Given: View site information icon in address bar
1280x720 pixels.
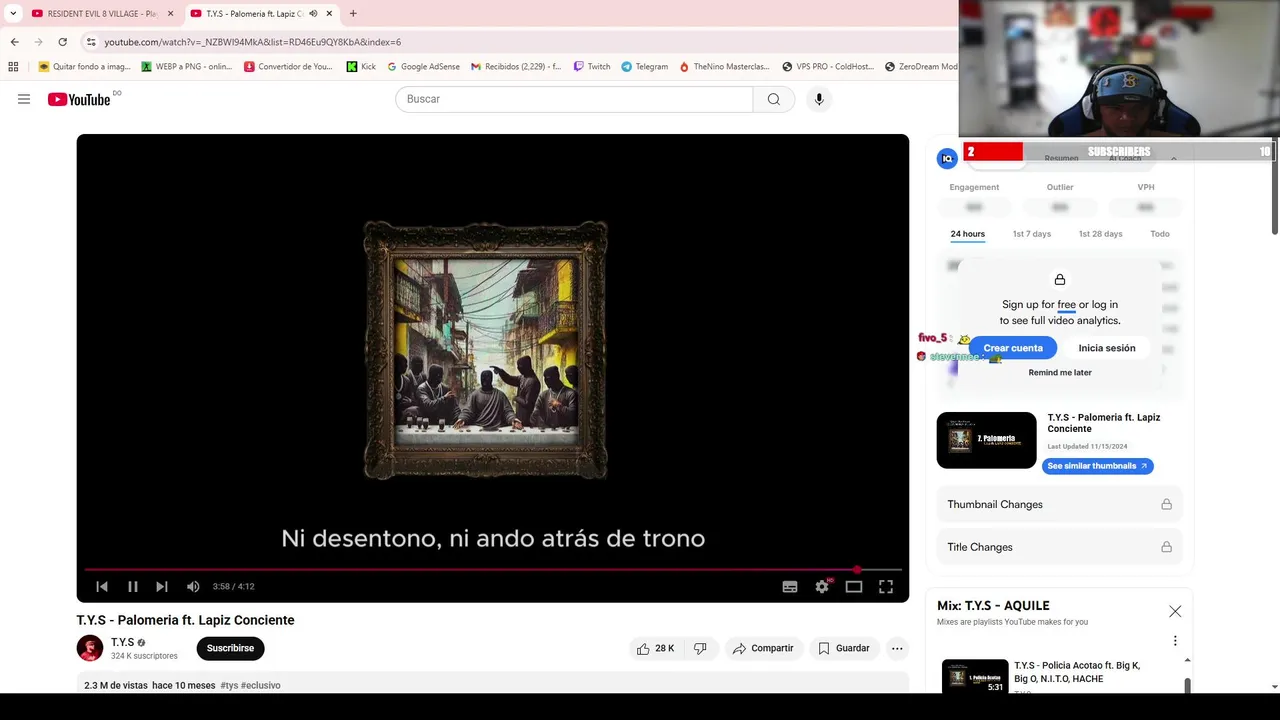Looking at the screenshot, I should [91, 42].
